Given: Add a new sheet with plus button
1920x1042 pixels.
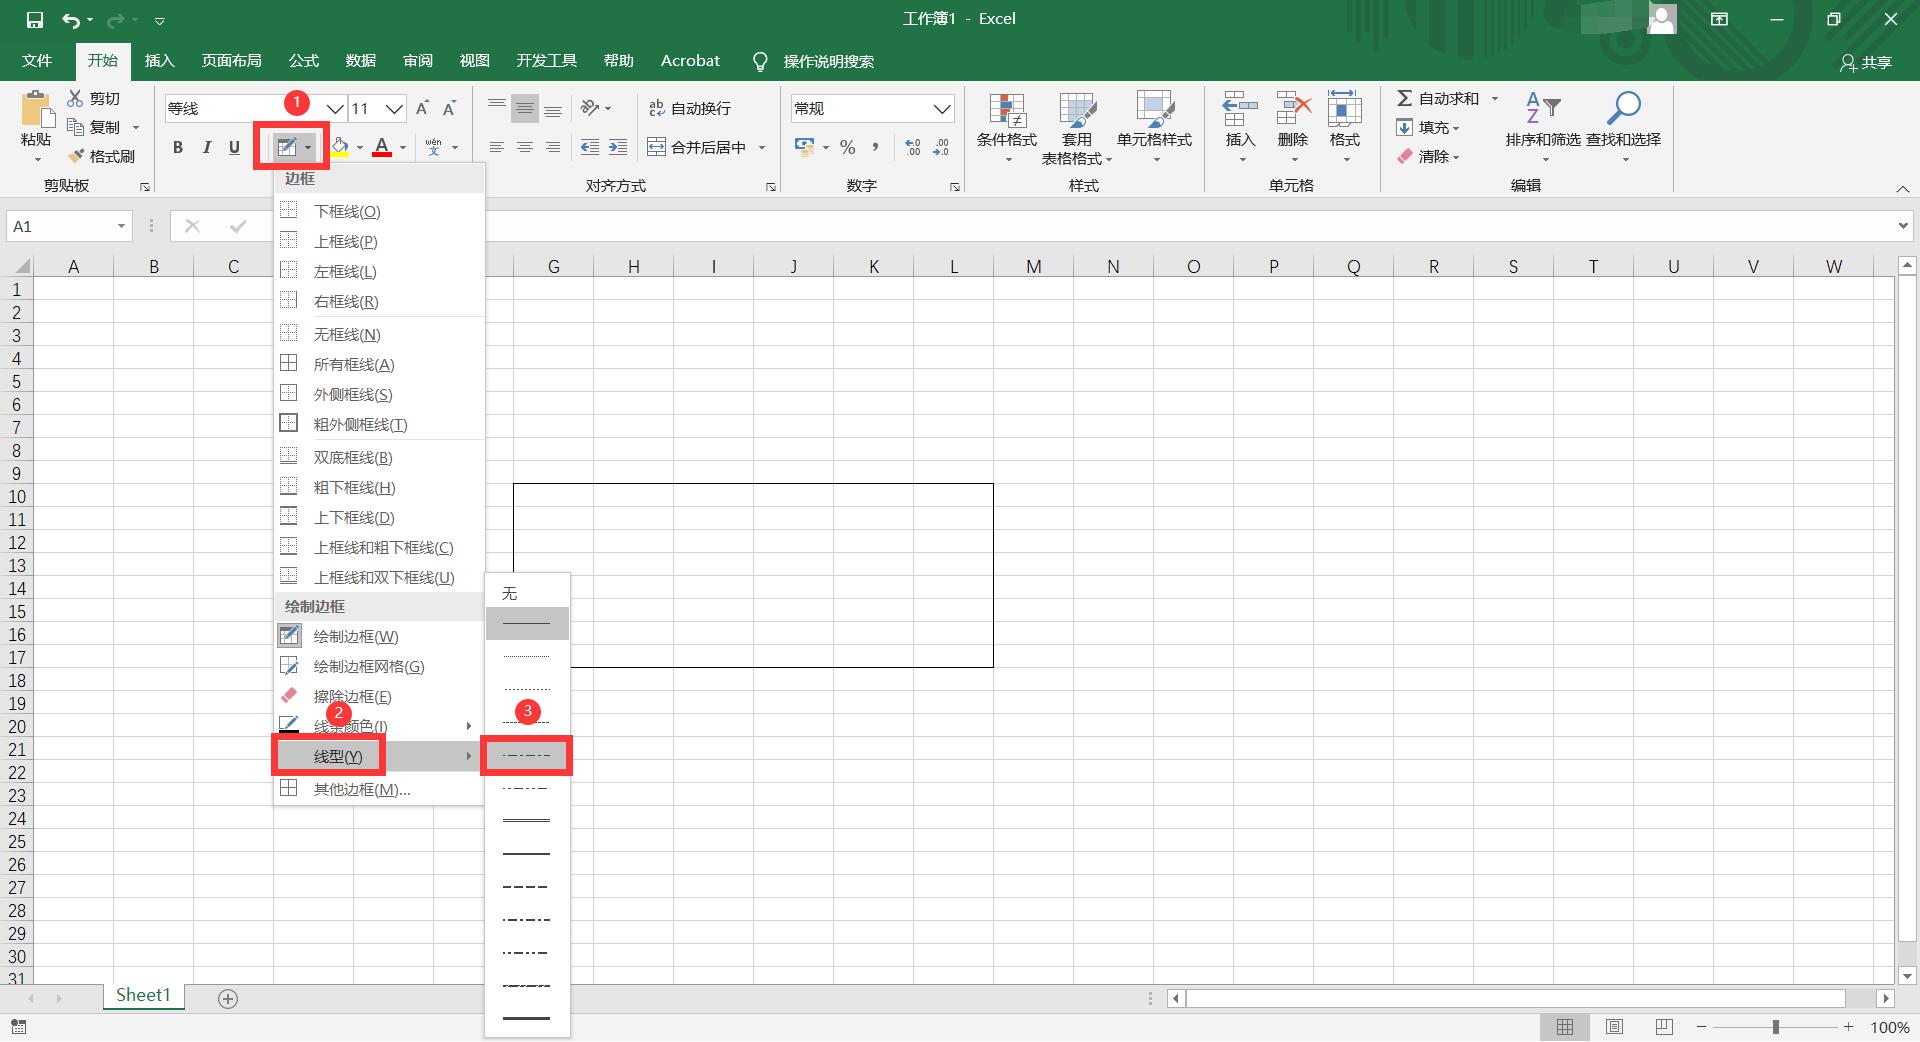Looking at the screenshot, I should click(x=228, y=998).
